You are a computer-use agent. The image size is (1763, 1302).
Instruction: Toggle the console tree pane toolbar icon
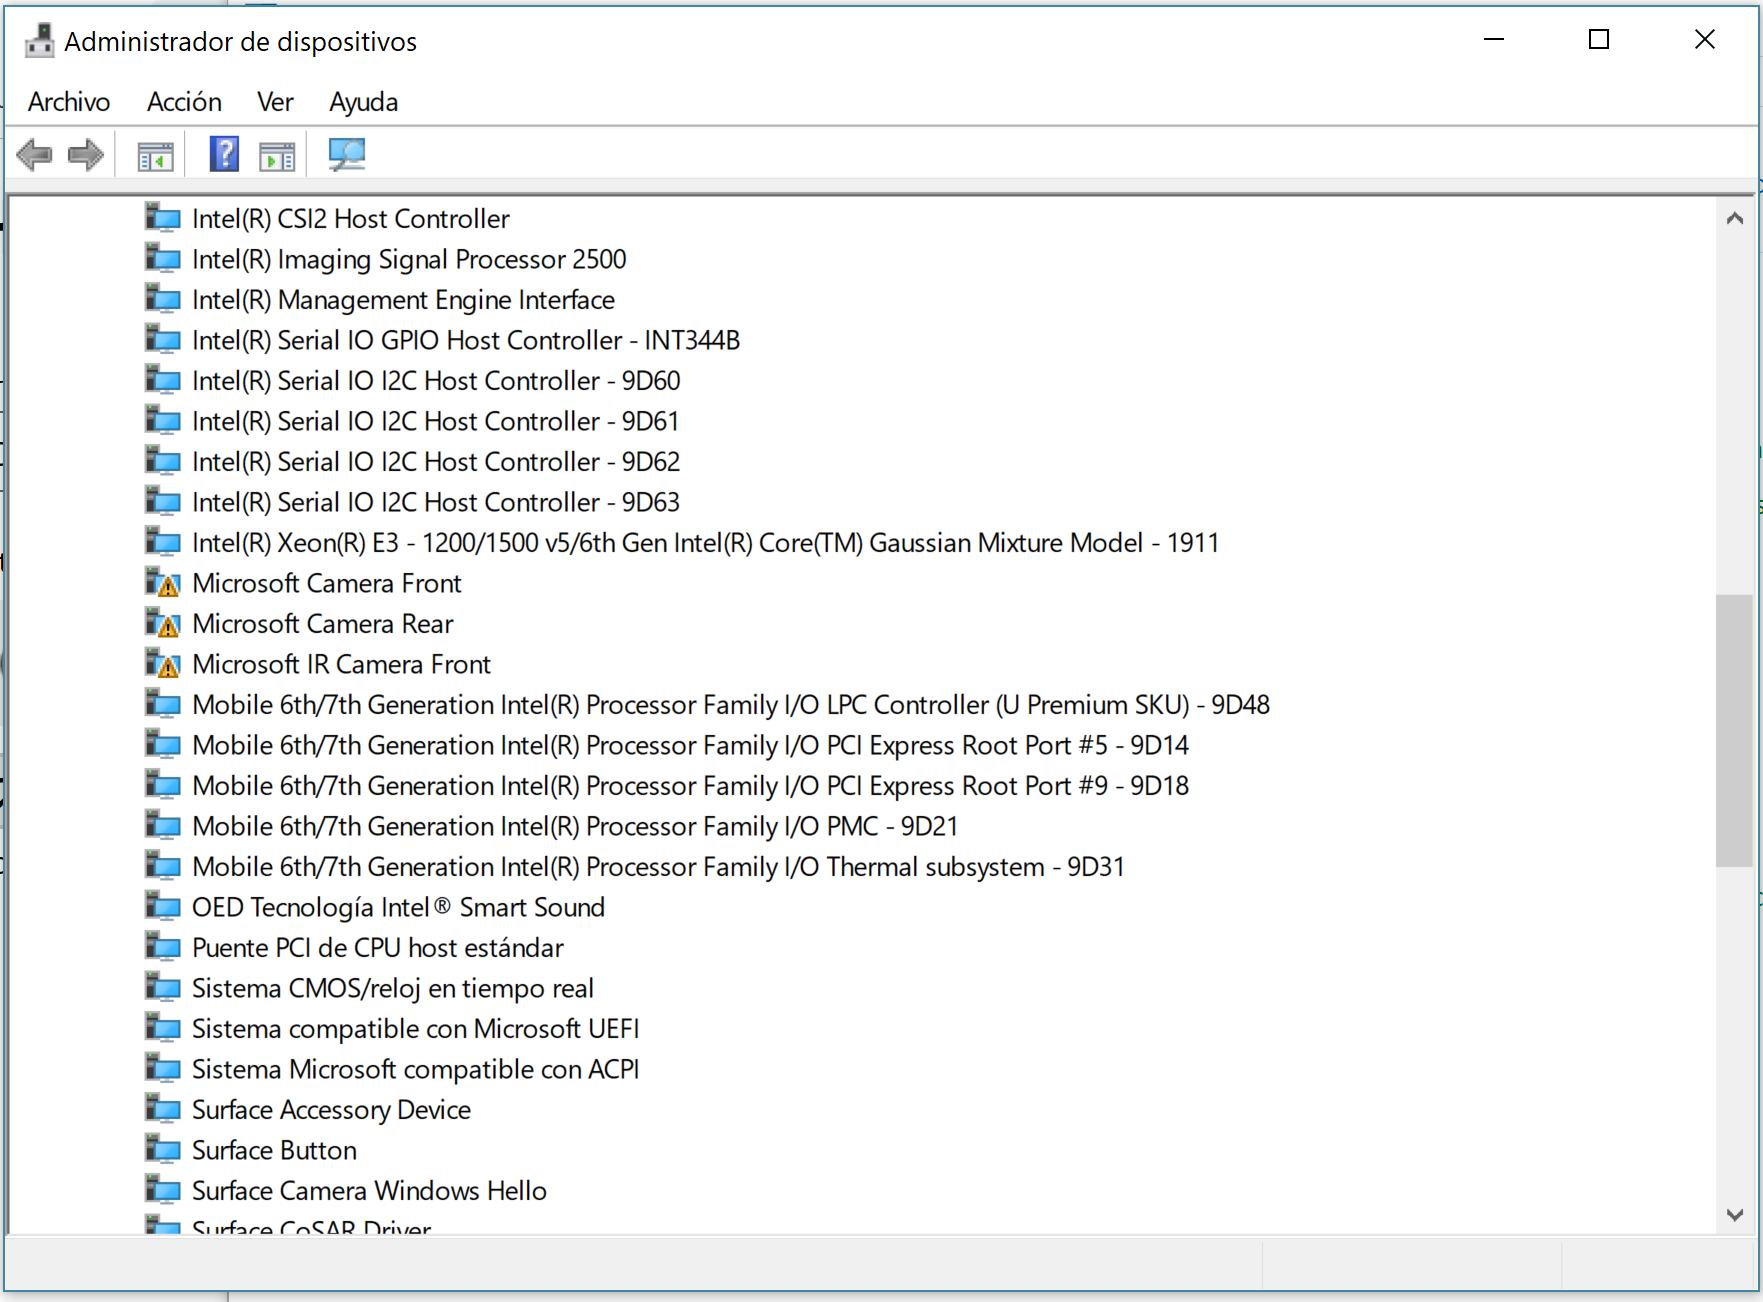point(155,156)
